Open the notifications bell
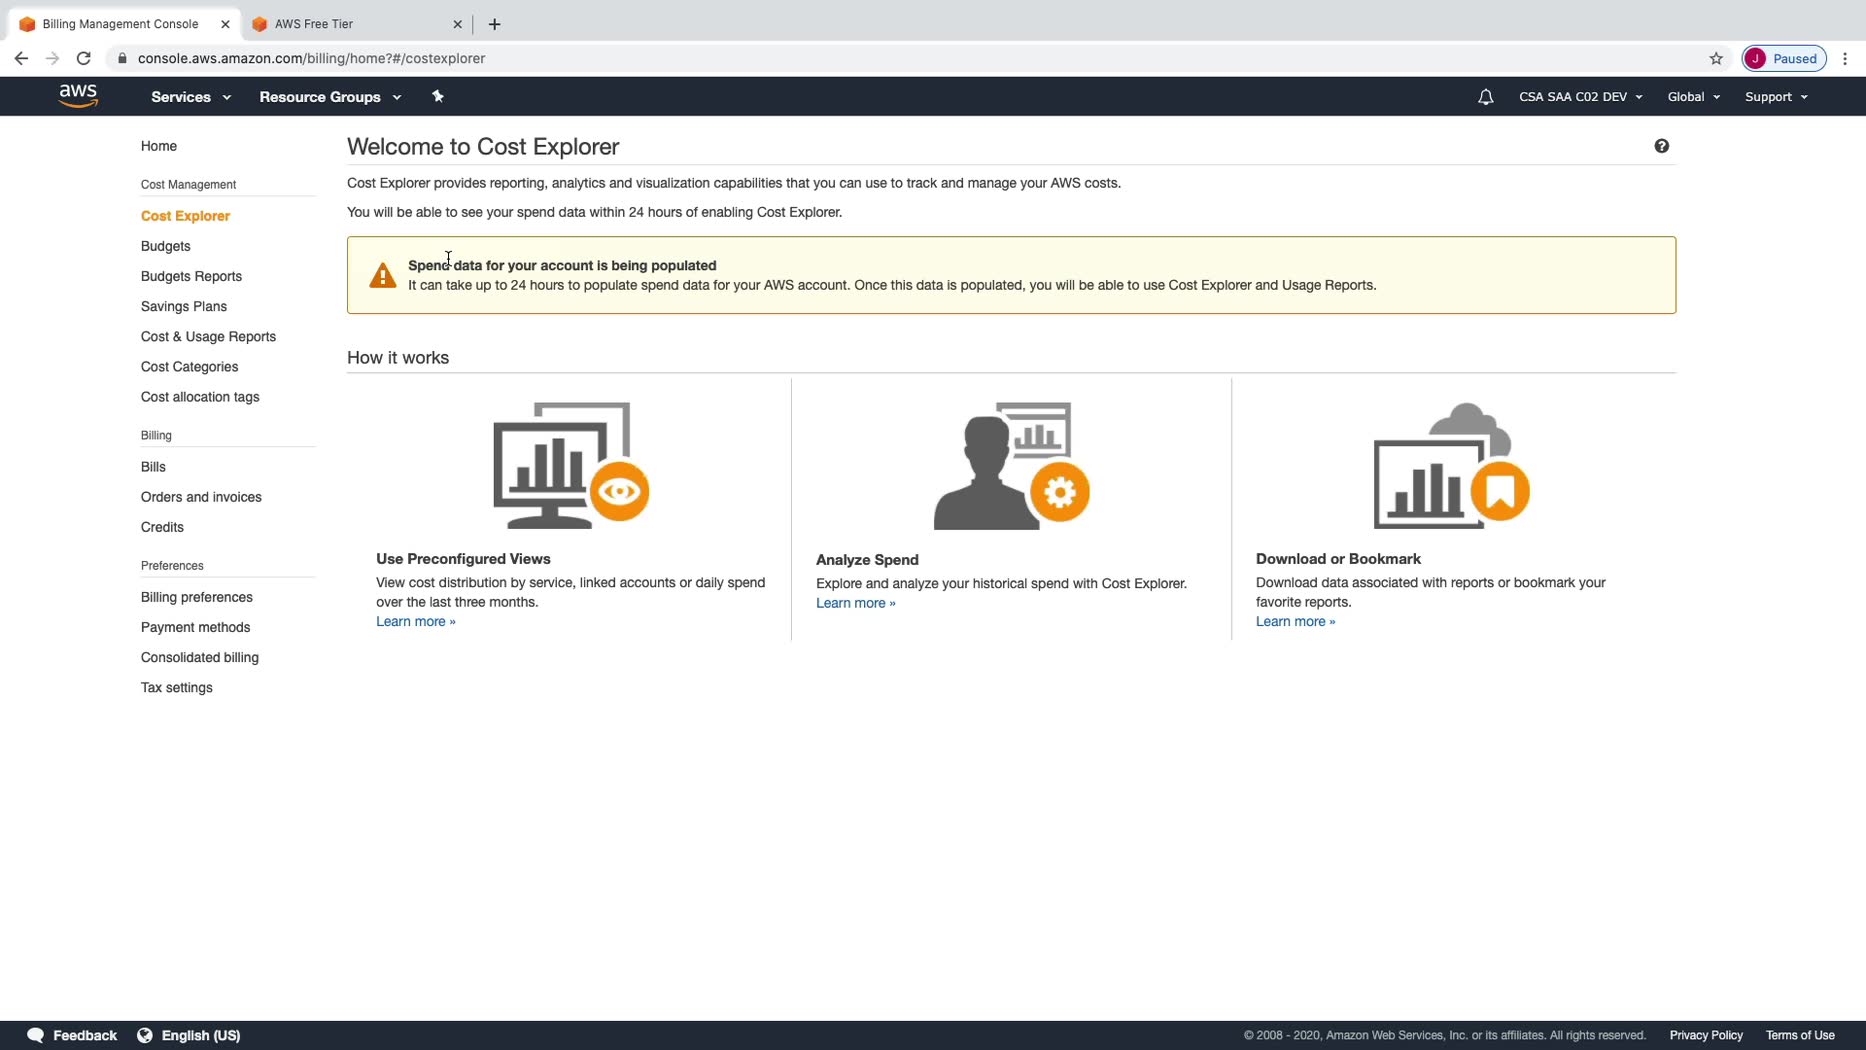 [x=1485, y=97]
